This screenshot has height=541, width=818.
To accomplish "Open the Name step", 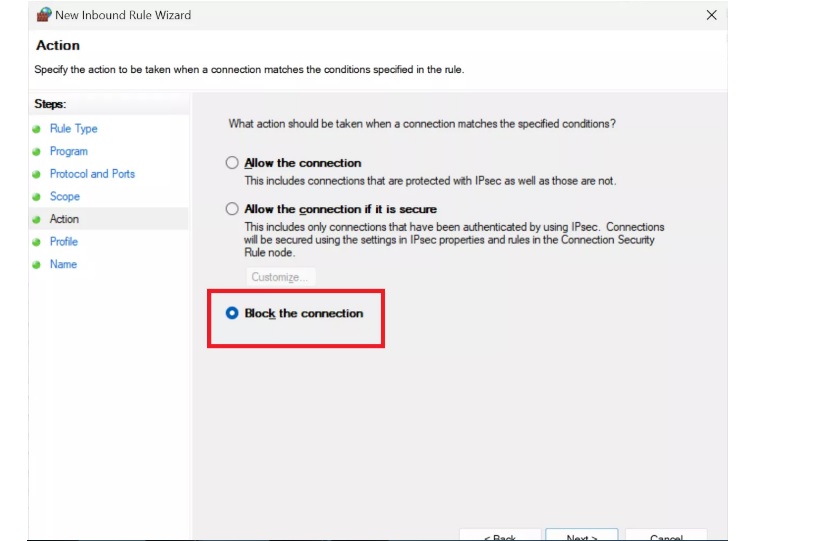I will (63, 264).
